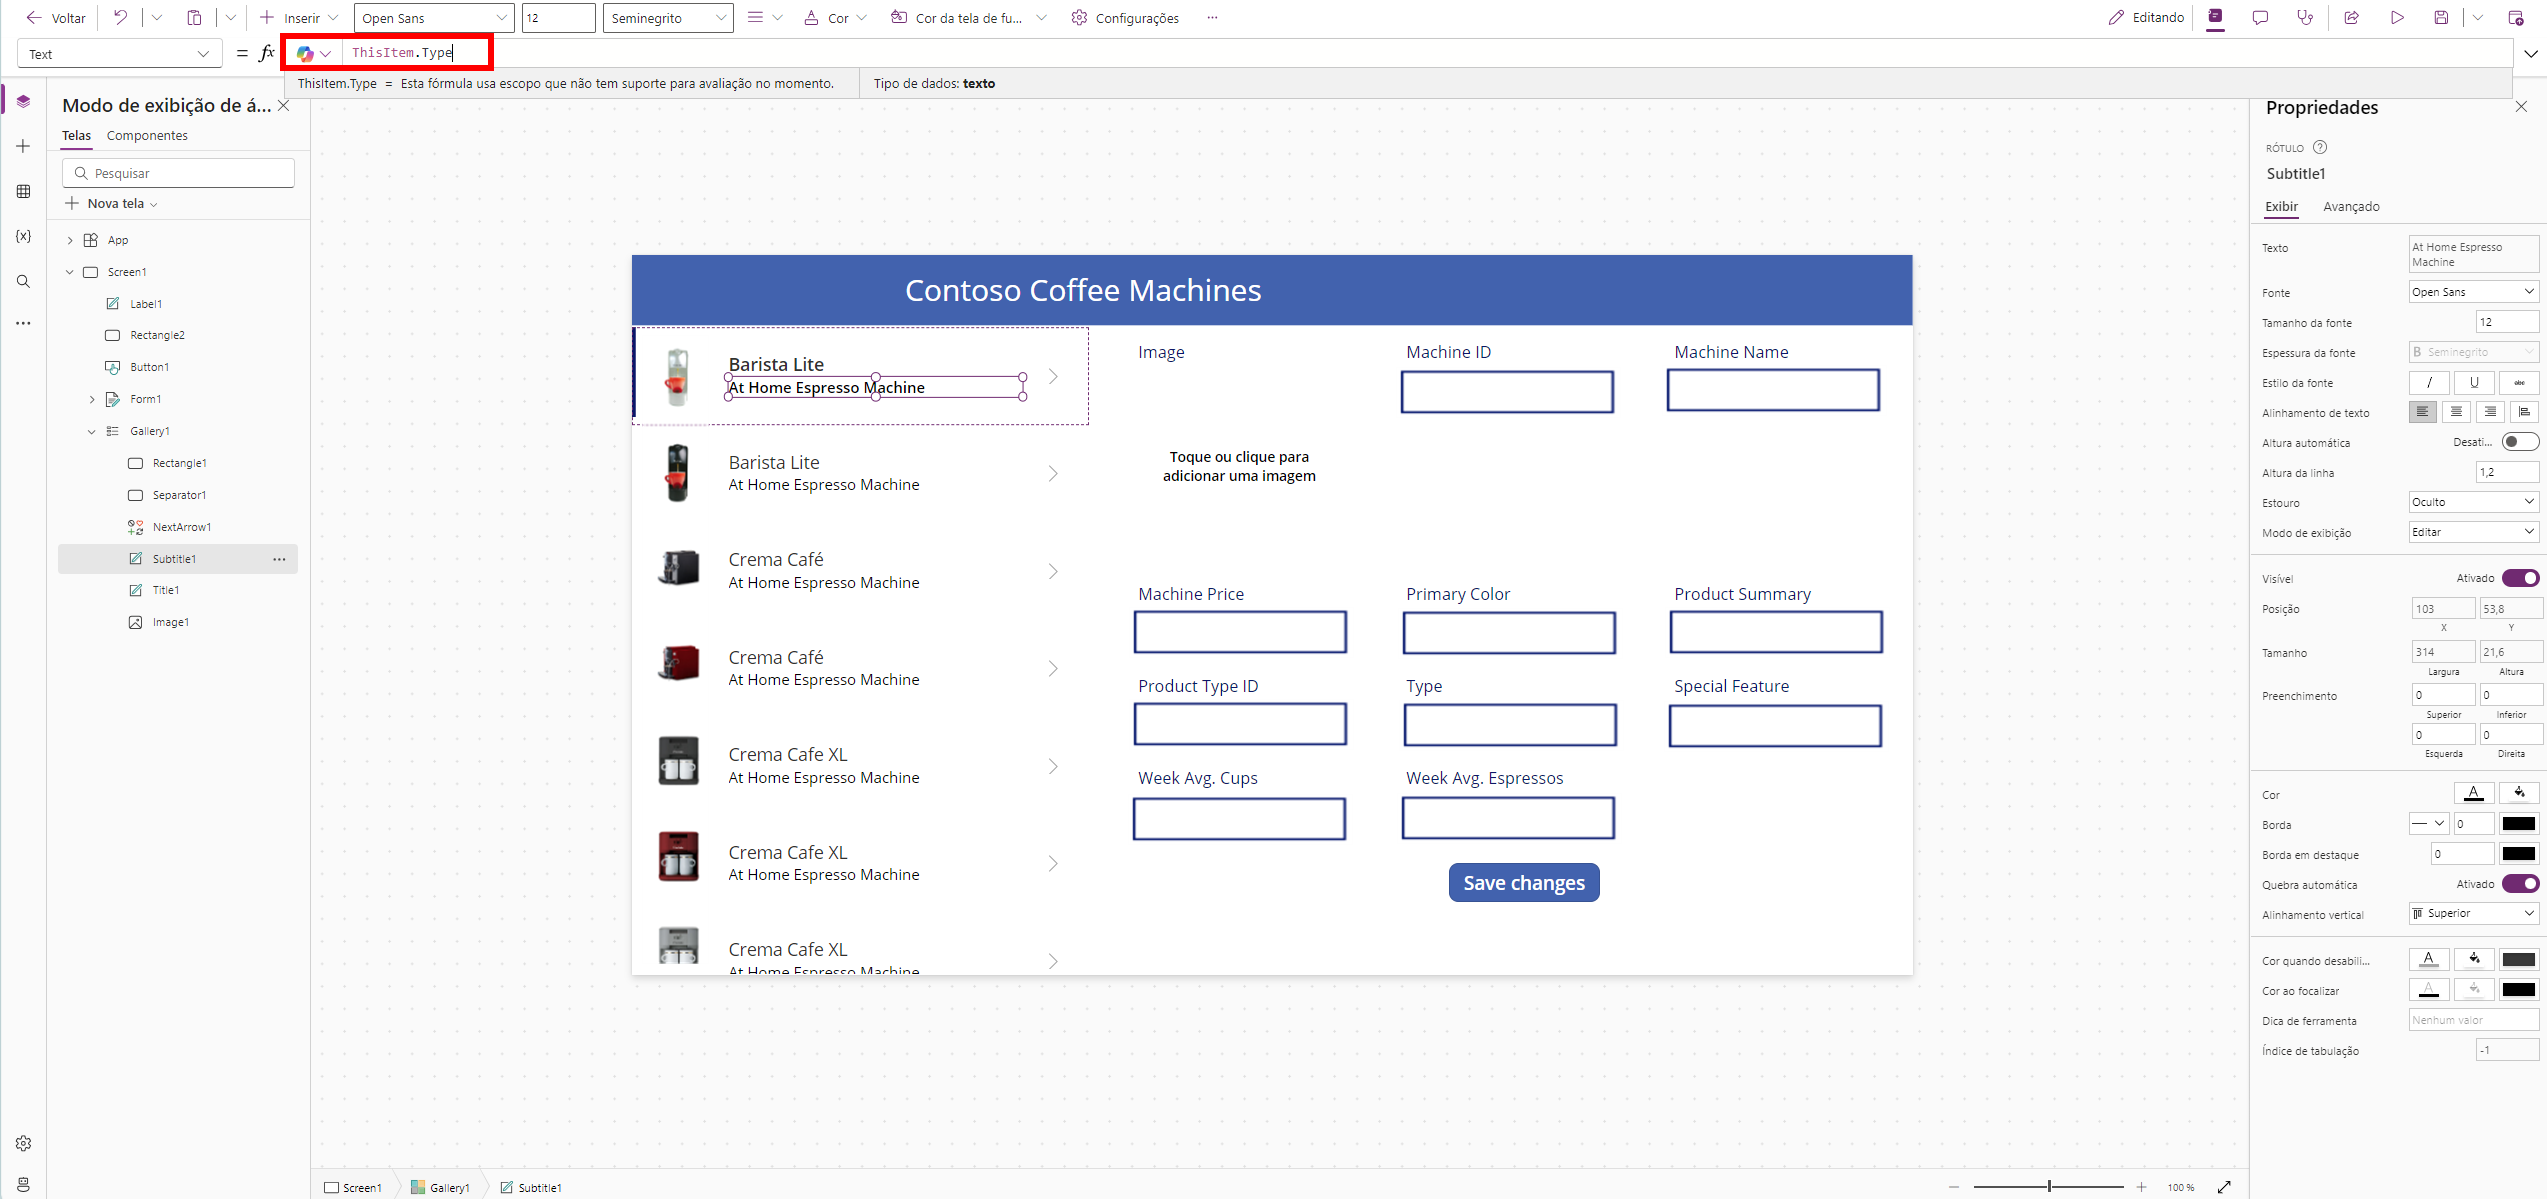The width and height of the screenshot is (2547, 1199).
Task: Collapse the Gallery1 node in tree view
Action: coord(92,432)
